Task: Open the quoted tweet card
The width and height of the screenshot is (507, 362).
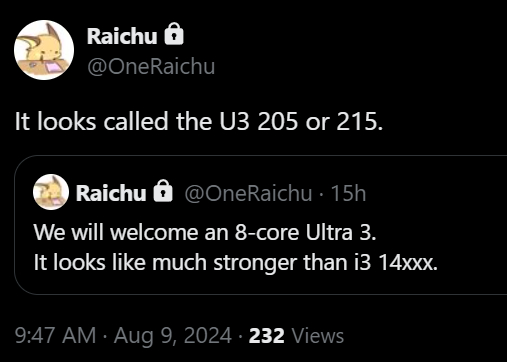Action: [261, 225]
